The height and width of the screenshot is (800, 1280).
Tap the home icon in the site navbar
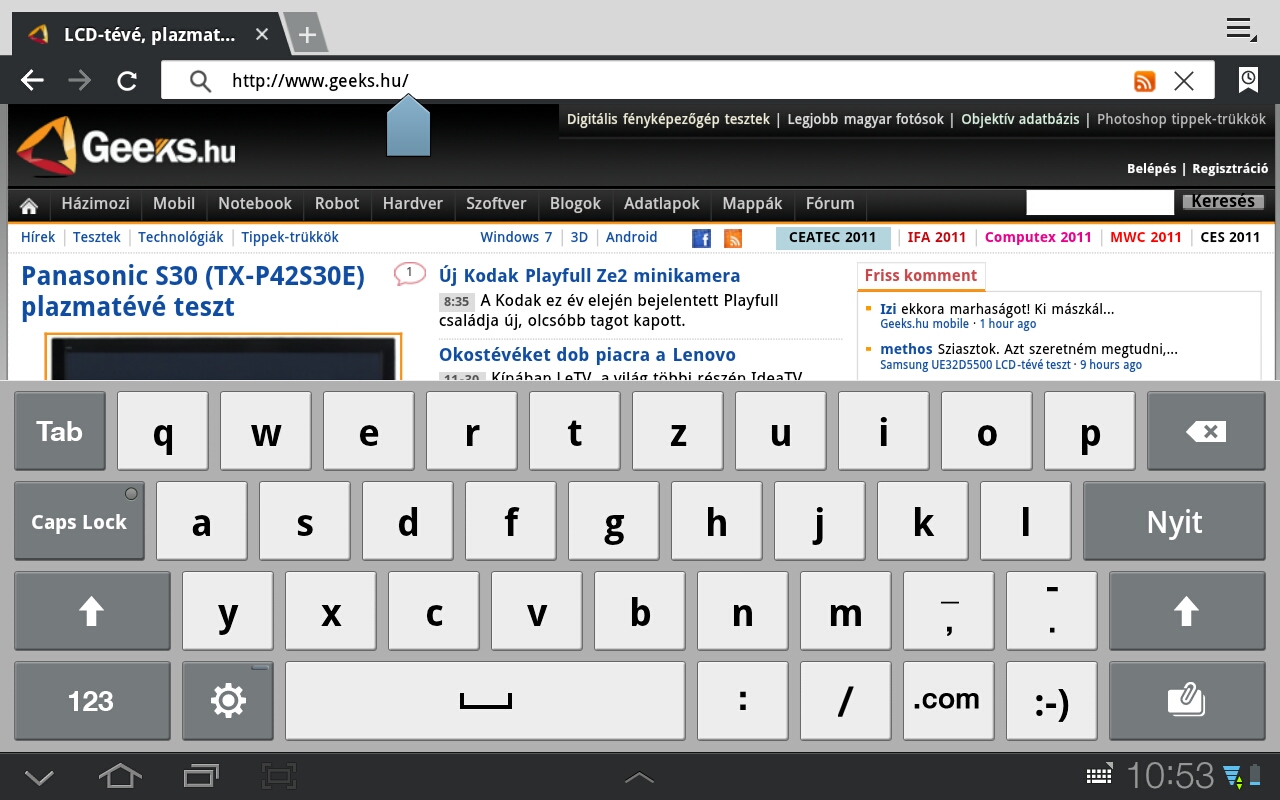point(29,205)
